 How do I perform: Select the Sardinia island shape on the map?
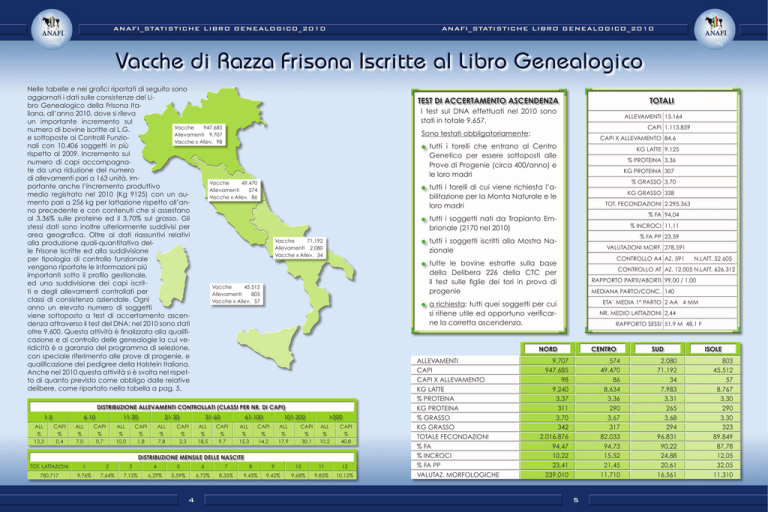point(173,276)
